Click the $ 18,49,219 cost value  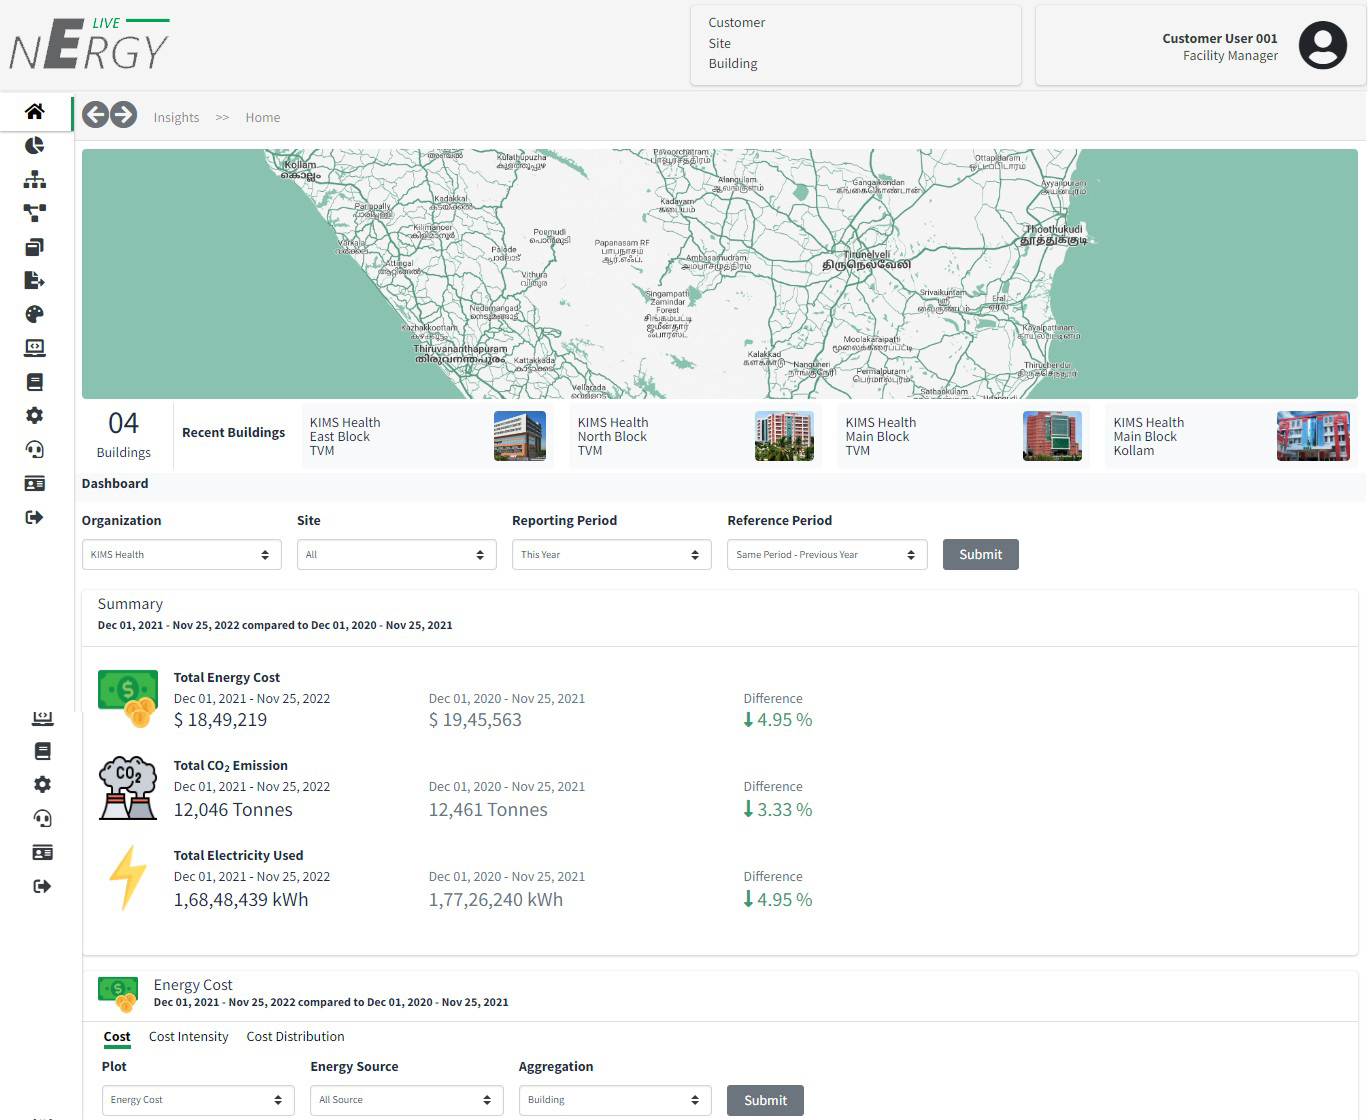220,720
